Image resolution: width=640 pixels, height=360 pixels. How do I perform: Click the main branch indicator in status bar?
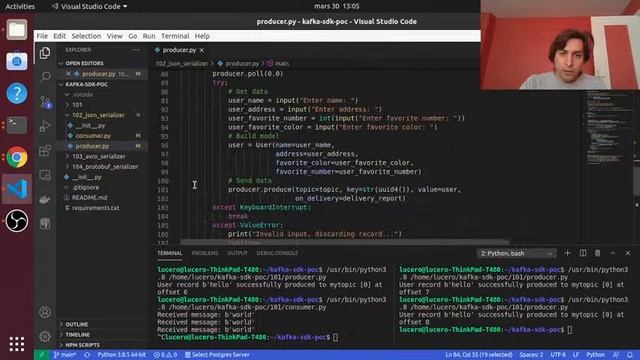[x=65, y=355]
